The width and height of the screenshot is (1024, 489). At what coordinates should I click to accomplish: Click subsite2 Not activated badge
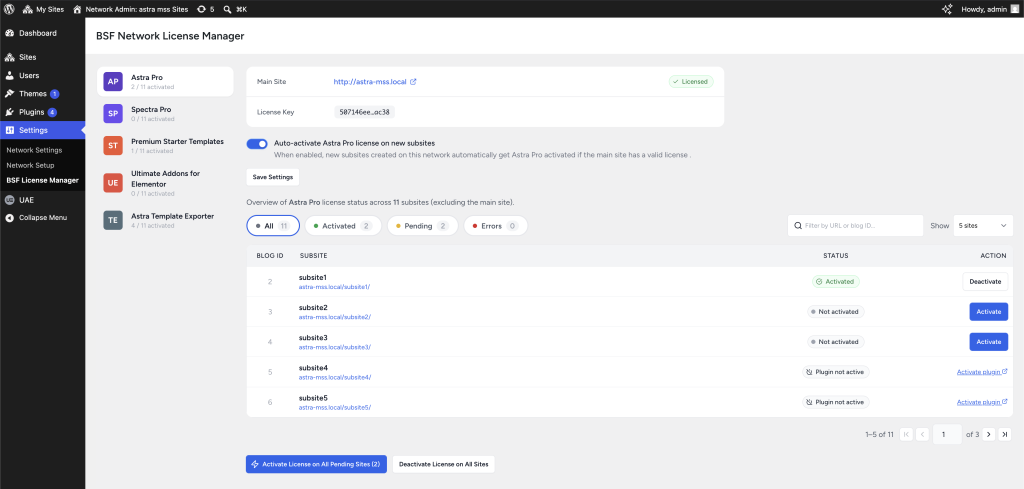(x=835, y=311)
